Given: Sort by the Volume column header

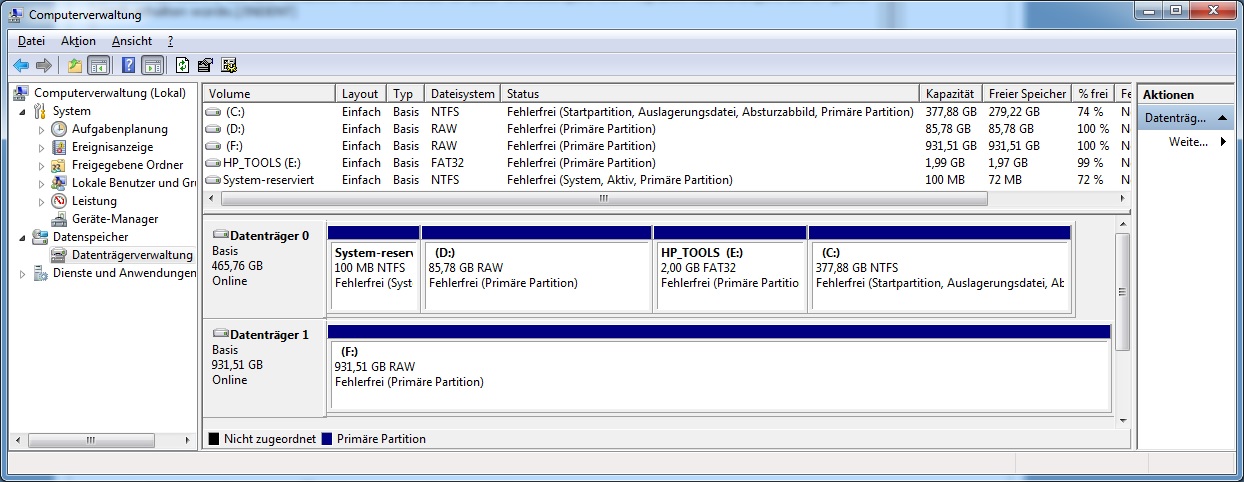Looking at the screenshot, I should tap(269, 93).
